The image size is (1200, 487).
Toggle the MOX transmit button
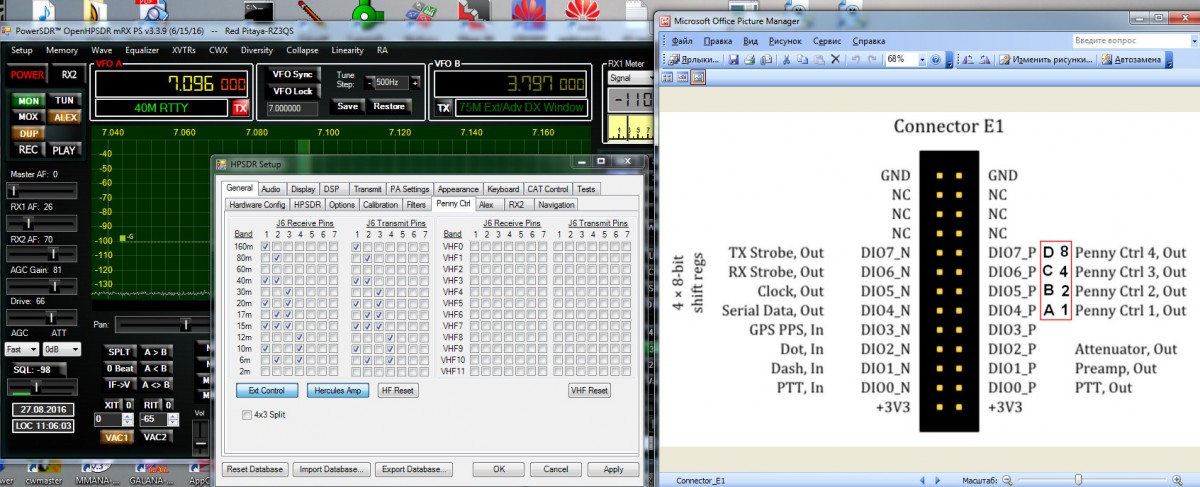pos(29,117)
